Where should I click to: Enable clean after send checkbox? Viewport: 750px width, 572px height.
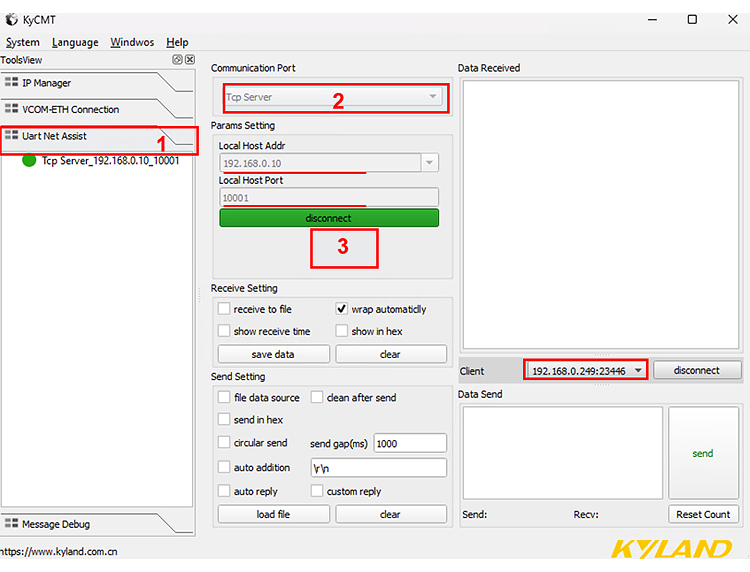click(317, 397)
